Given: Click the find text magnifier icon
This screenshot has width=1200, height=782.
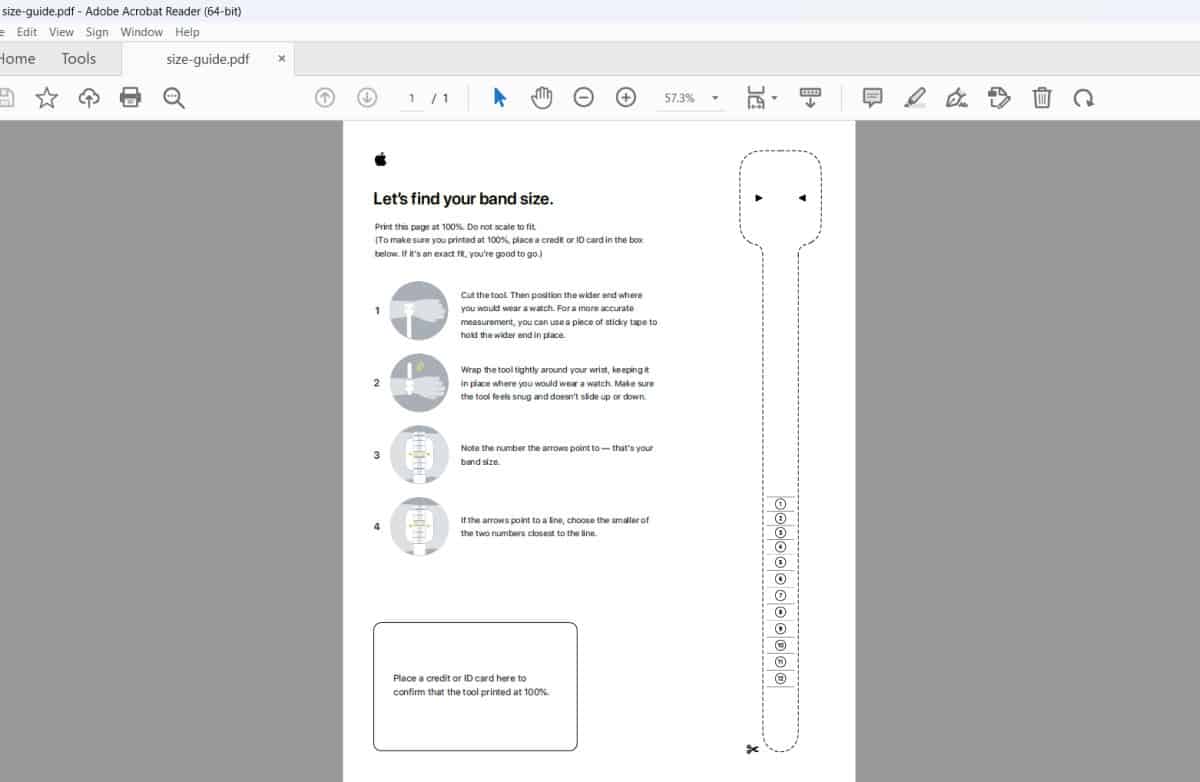Looking at the screenshot, I should (174, 98).
